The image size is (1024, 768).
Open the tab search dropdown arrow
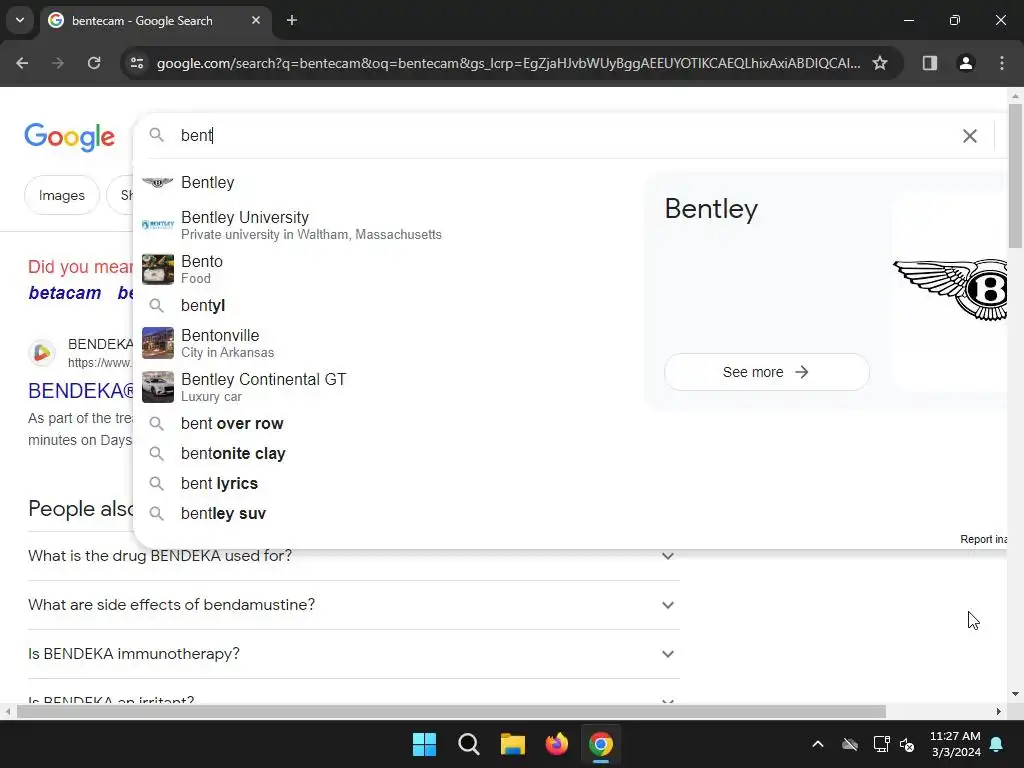click(x=20, y=20)
